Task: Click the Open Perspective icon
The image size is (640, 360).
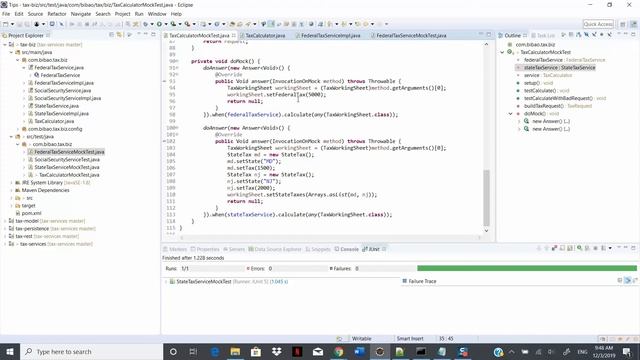Action: [622, 24]
